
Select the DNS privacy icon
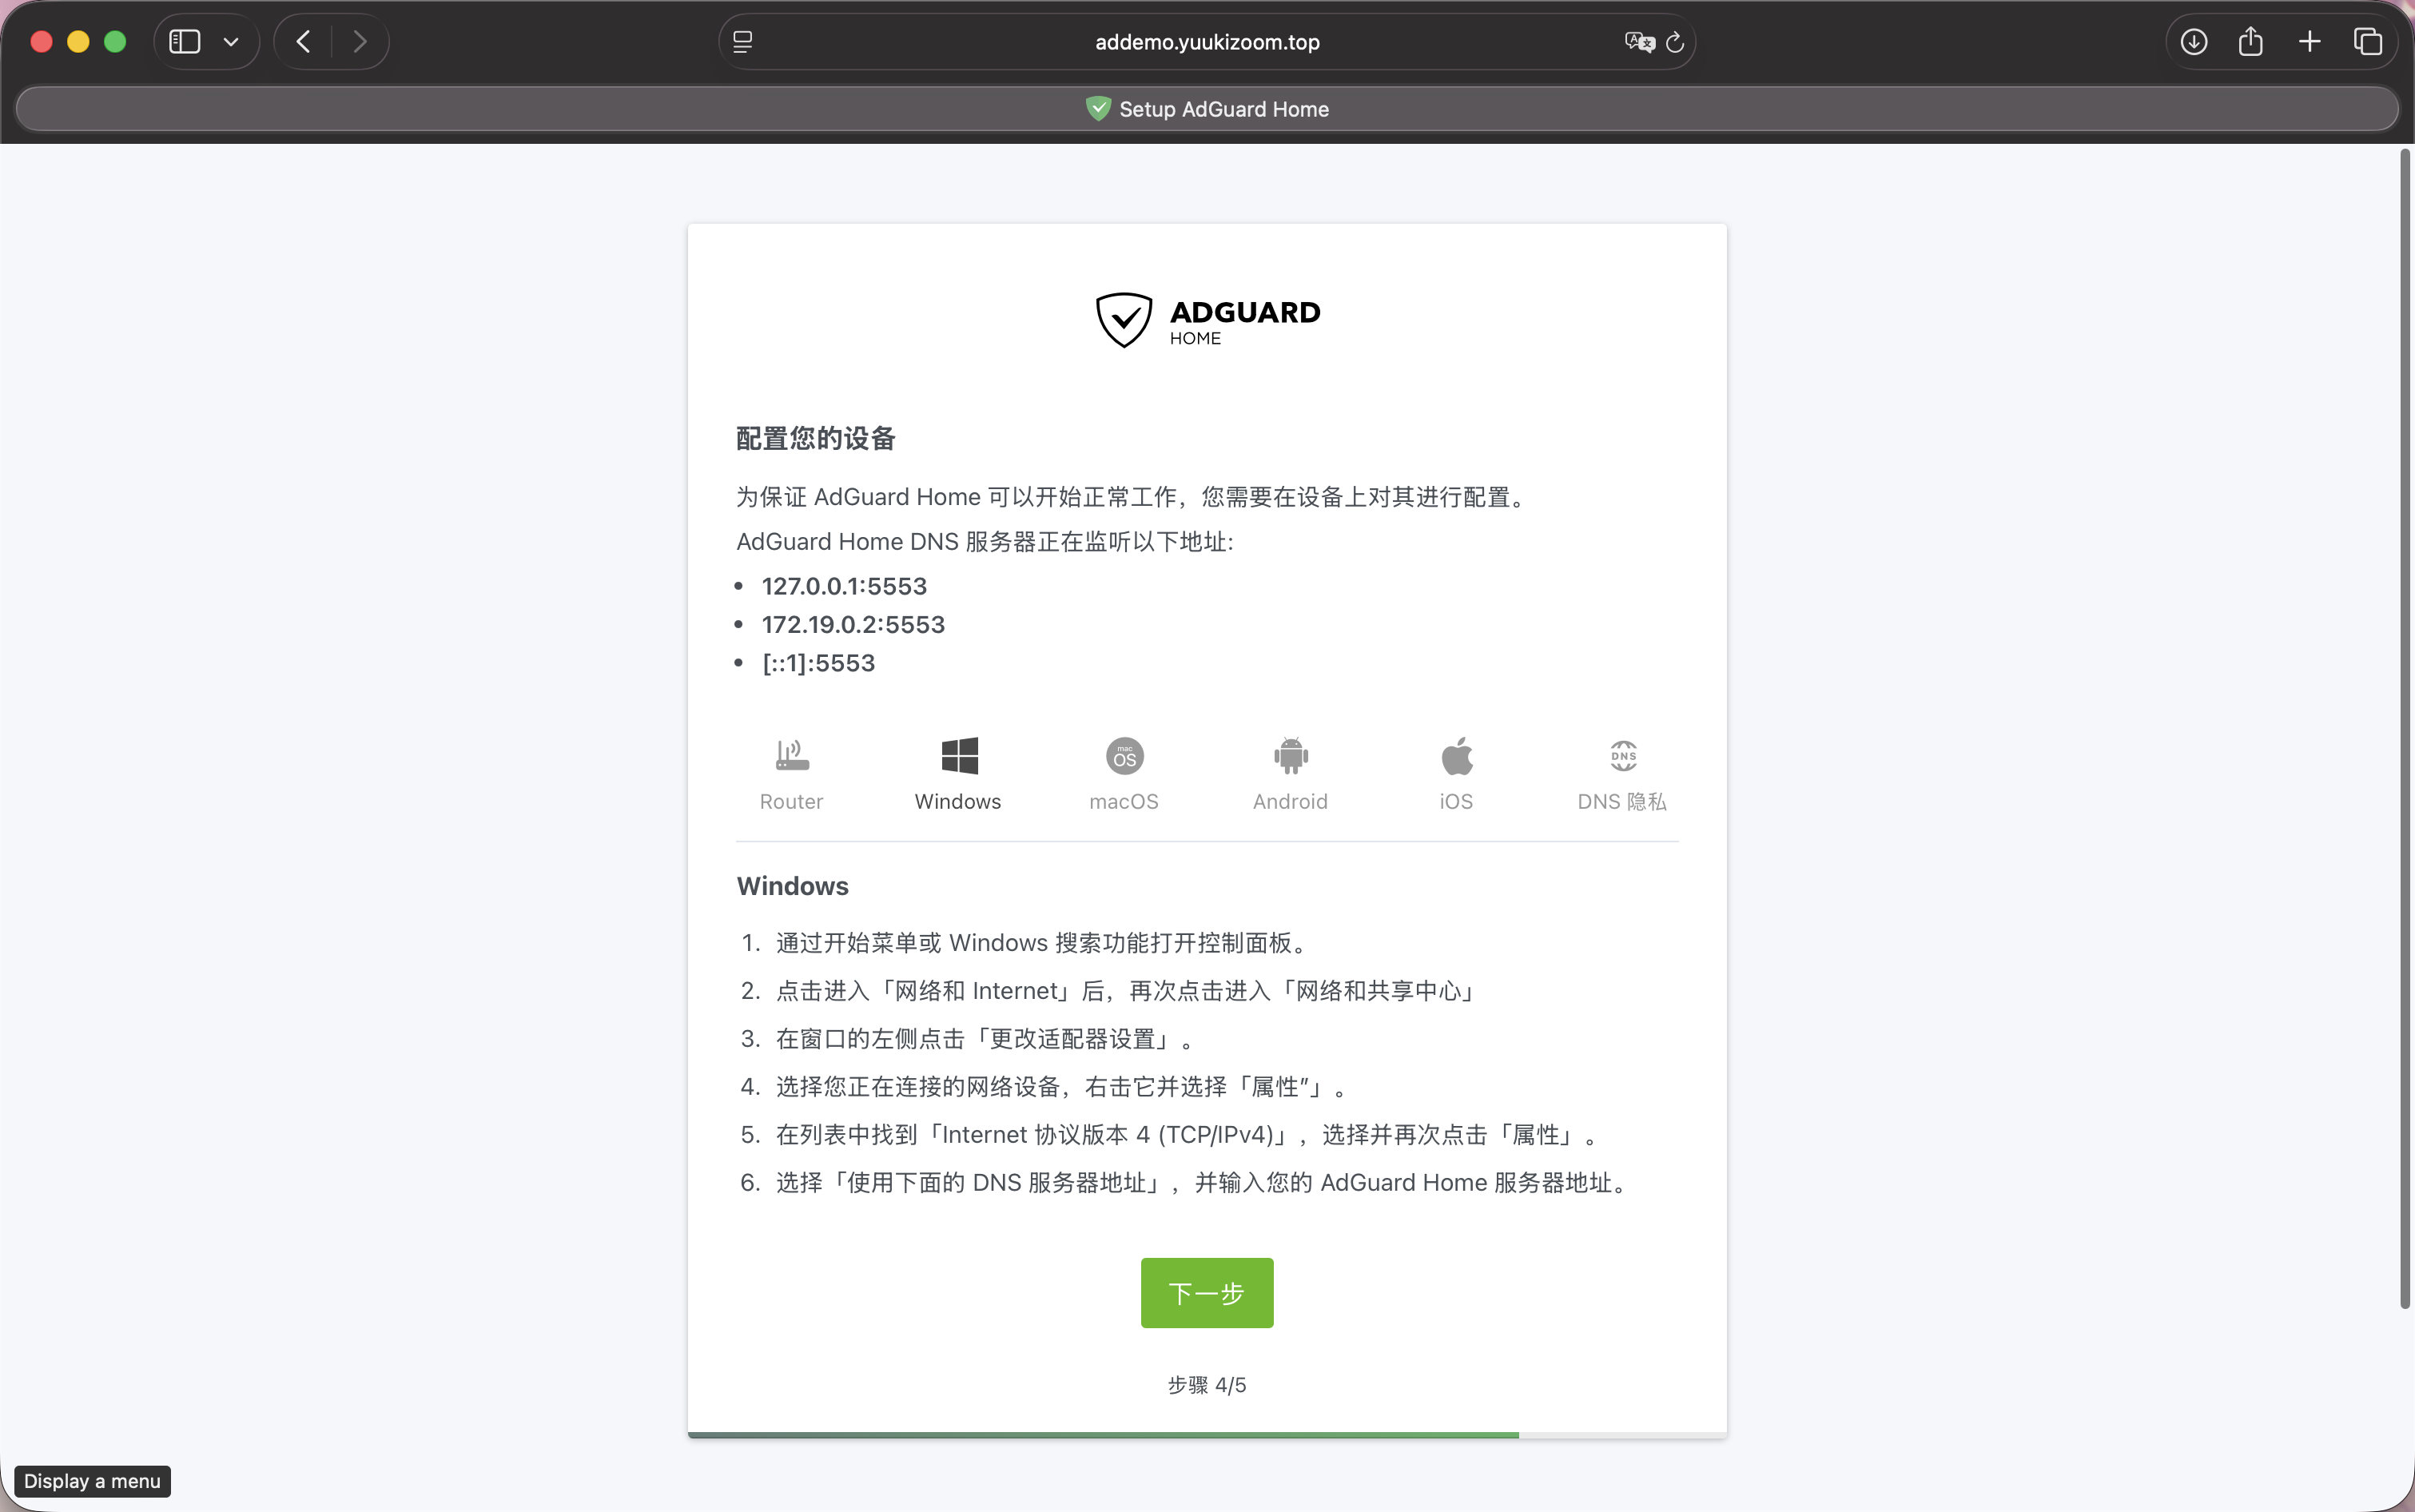point(1623,755)
